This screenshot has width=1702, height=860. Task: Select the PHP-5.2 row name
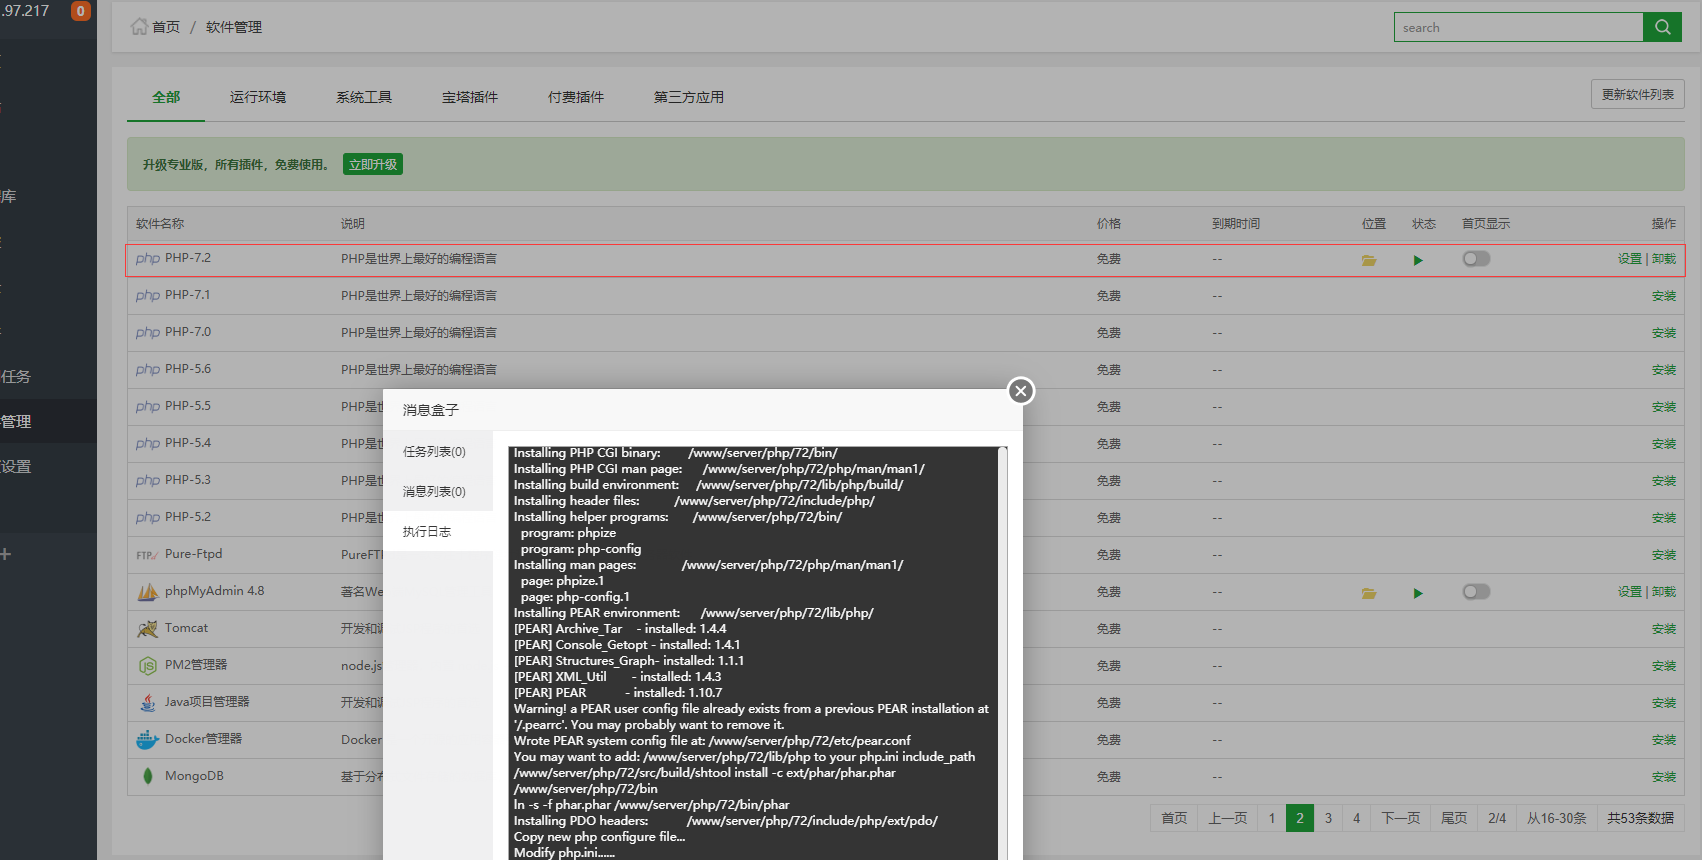[x=188, y=517]
